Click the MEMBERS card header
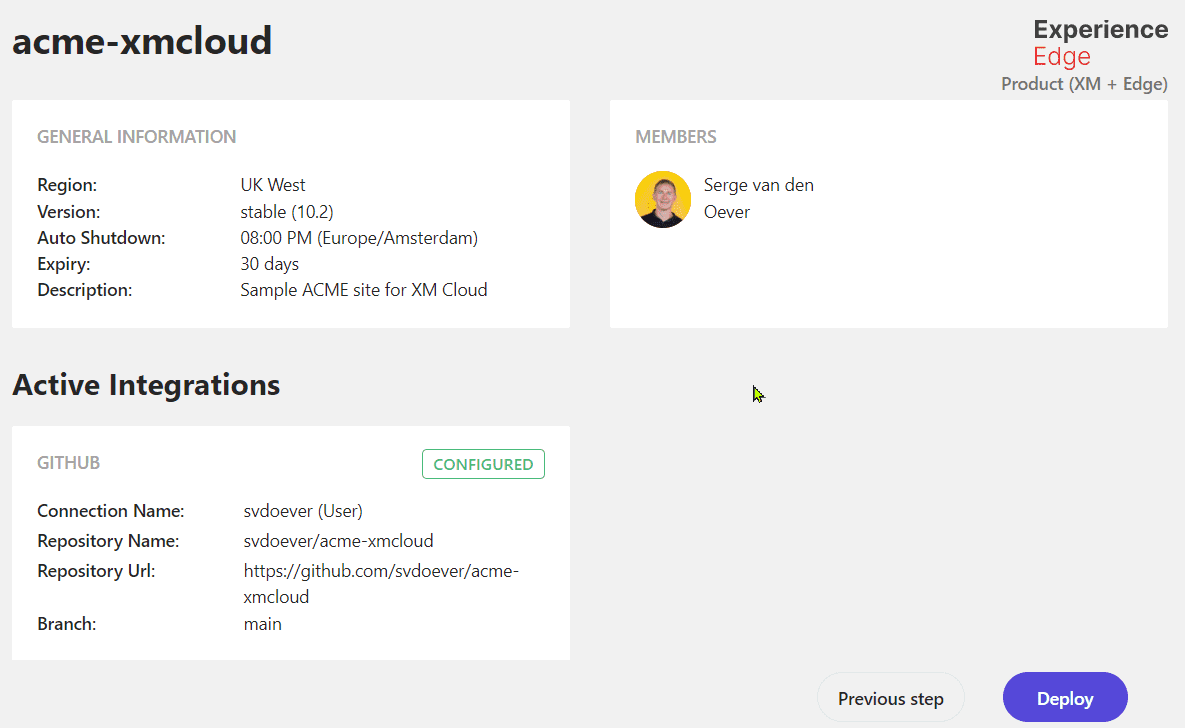This screenshot has width=1185, height=728. tap(676, 137)
